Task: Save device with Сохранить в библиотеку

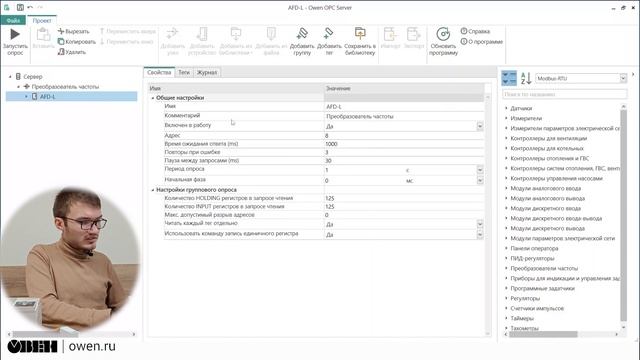Action: point(360,41)
